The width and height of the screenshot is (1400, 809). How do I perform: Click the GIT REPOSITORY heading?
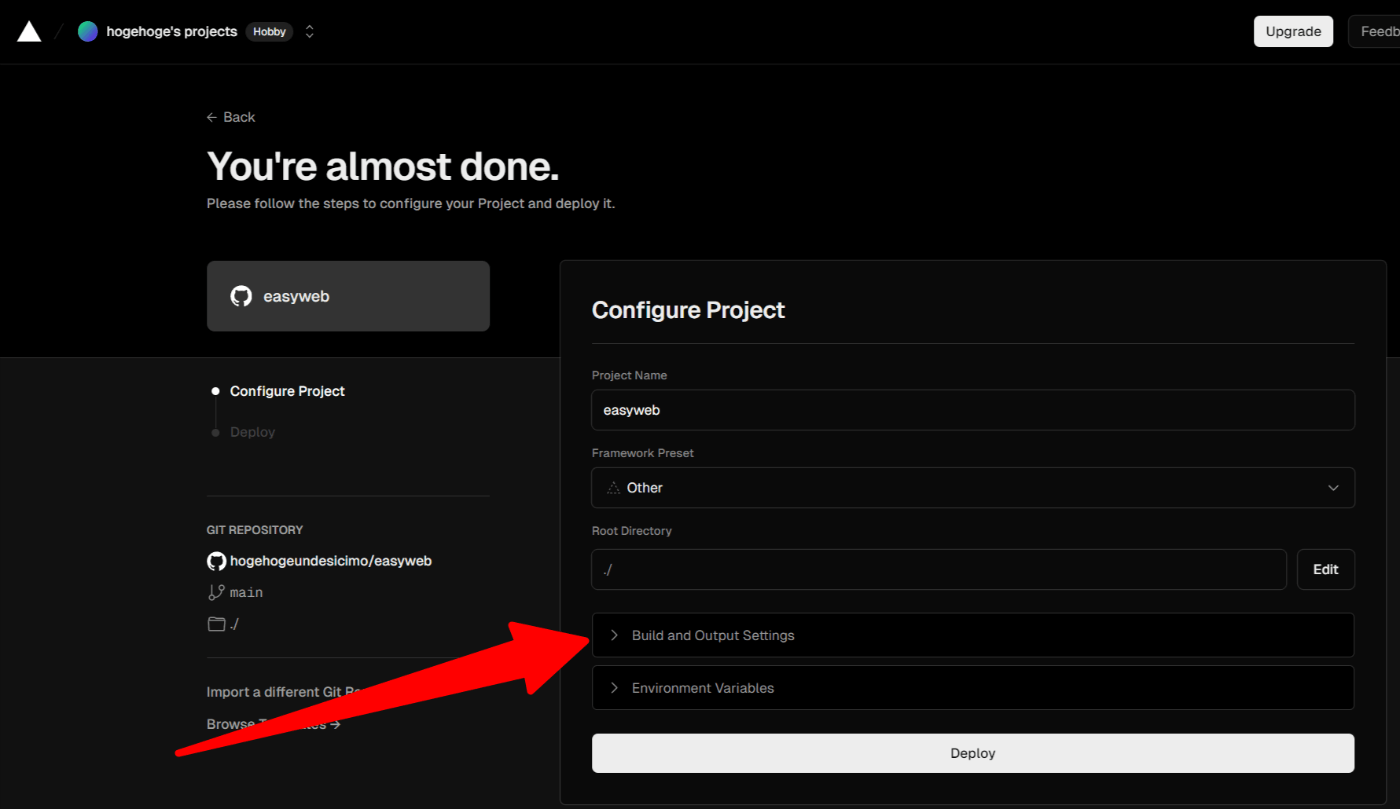click(x=255, y=530)
